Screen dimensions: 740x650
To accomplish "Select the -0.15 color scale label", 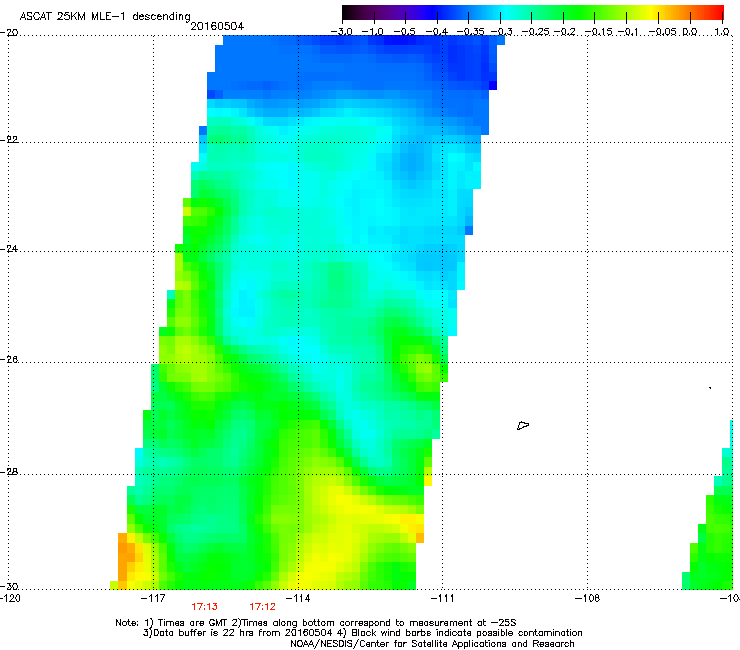I will [x=598, y=32].
